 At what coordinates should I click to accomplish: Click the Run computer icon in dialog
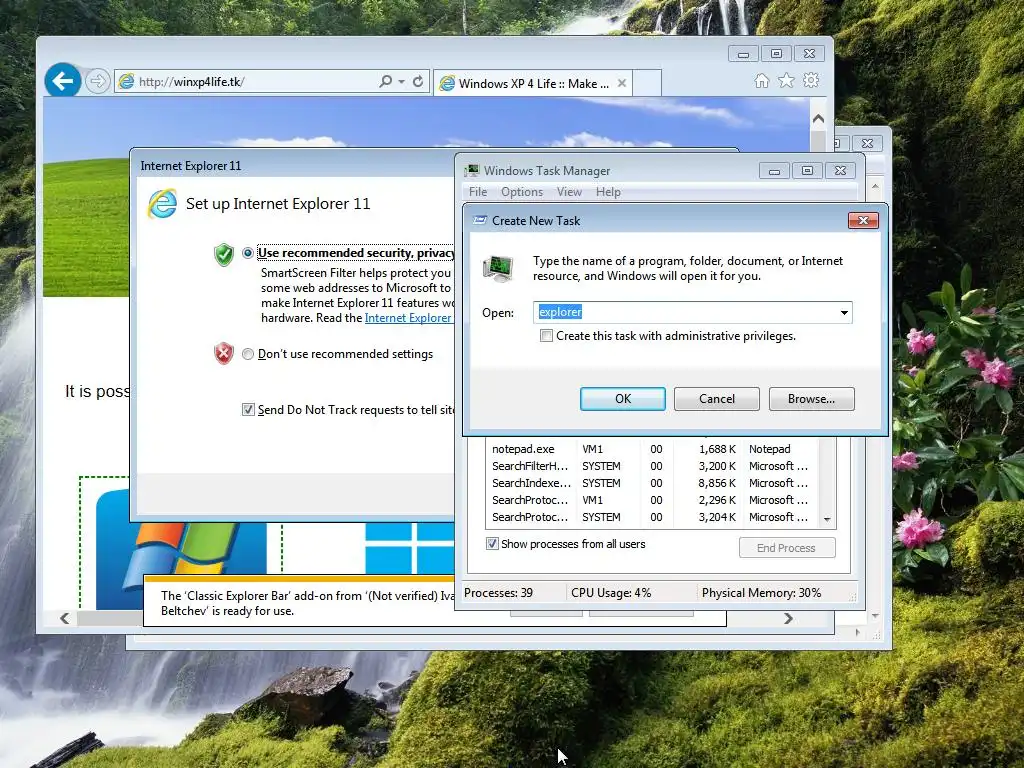498,268
